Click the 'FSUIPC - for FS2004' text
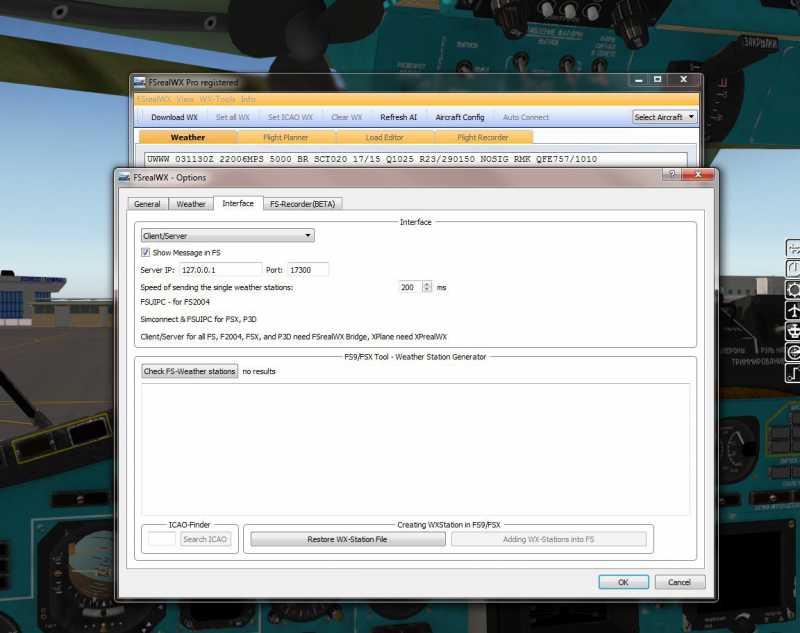This screenshot has height=633, width=800. [x=175, y=302]
